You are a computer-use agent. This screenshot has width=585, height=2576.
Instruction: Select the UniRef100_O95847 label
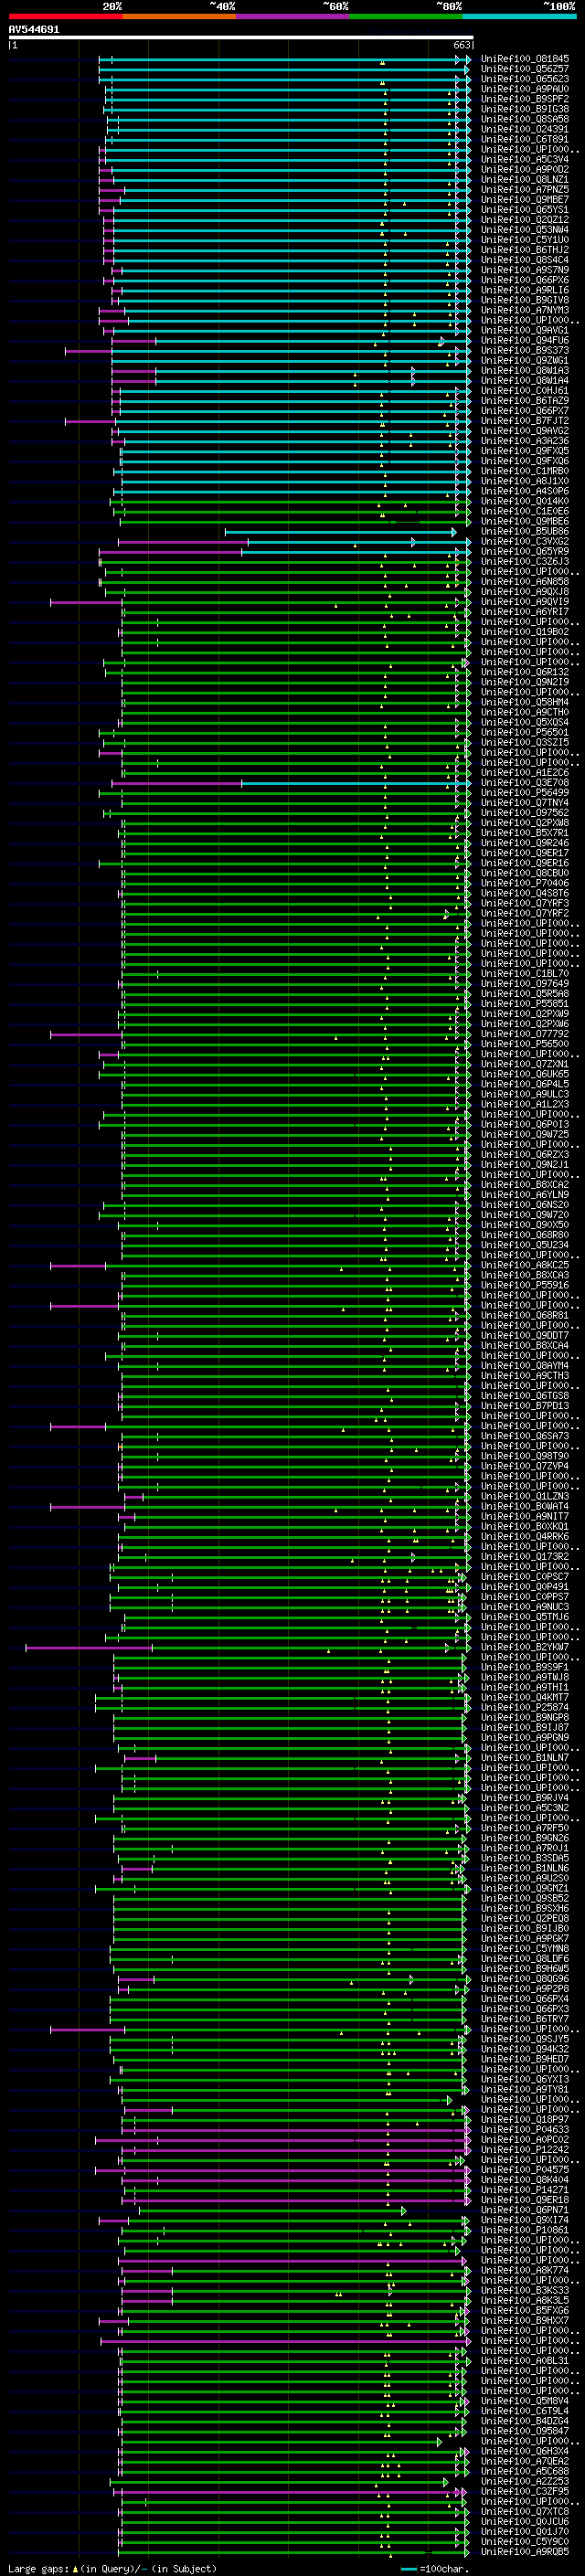pyautogui.click(x=525, y=2430)
